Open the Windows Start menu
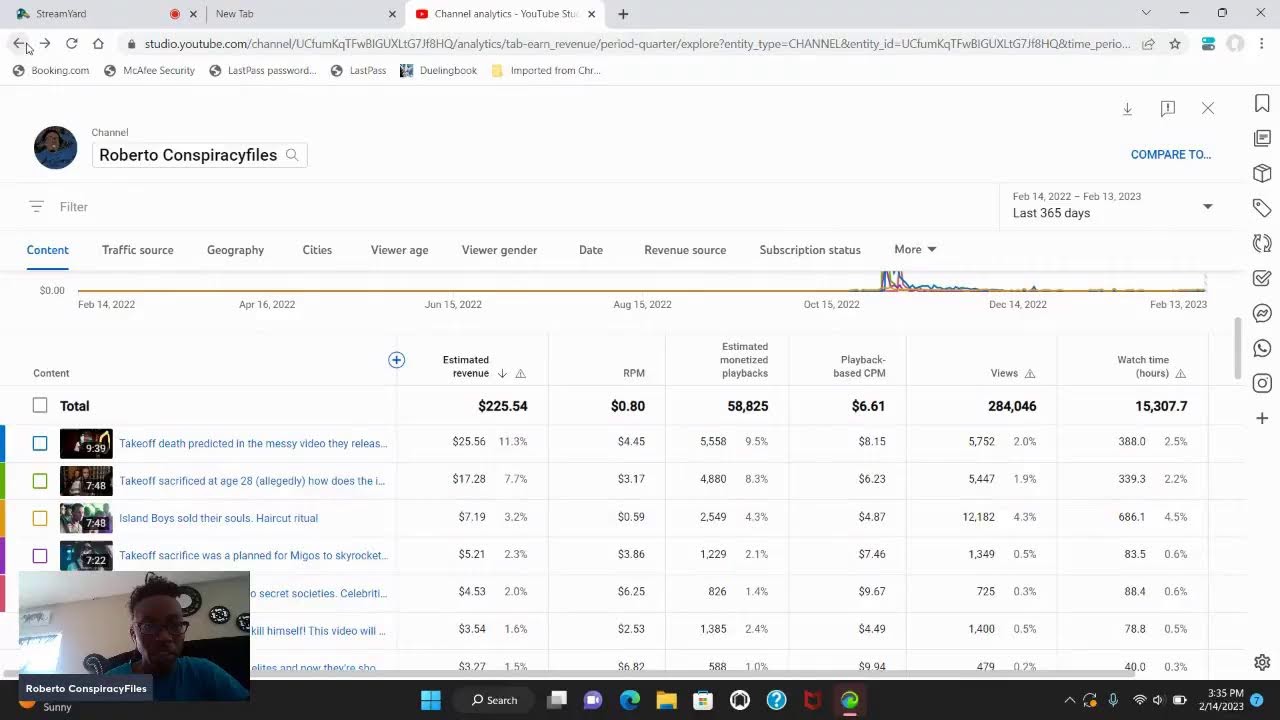 431,700
